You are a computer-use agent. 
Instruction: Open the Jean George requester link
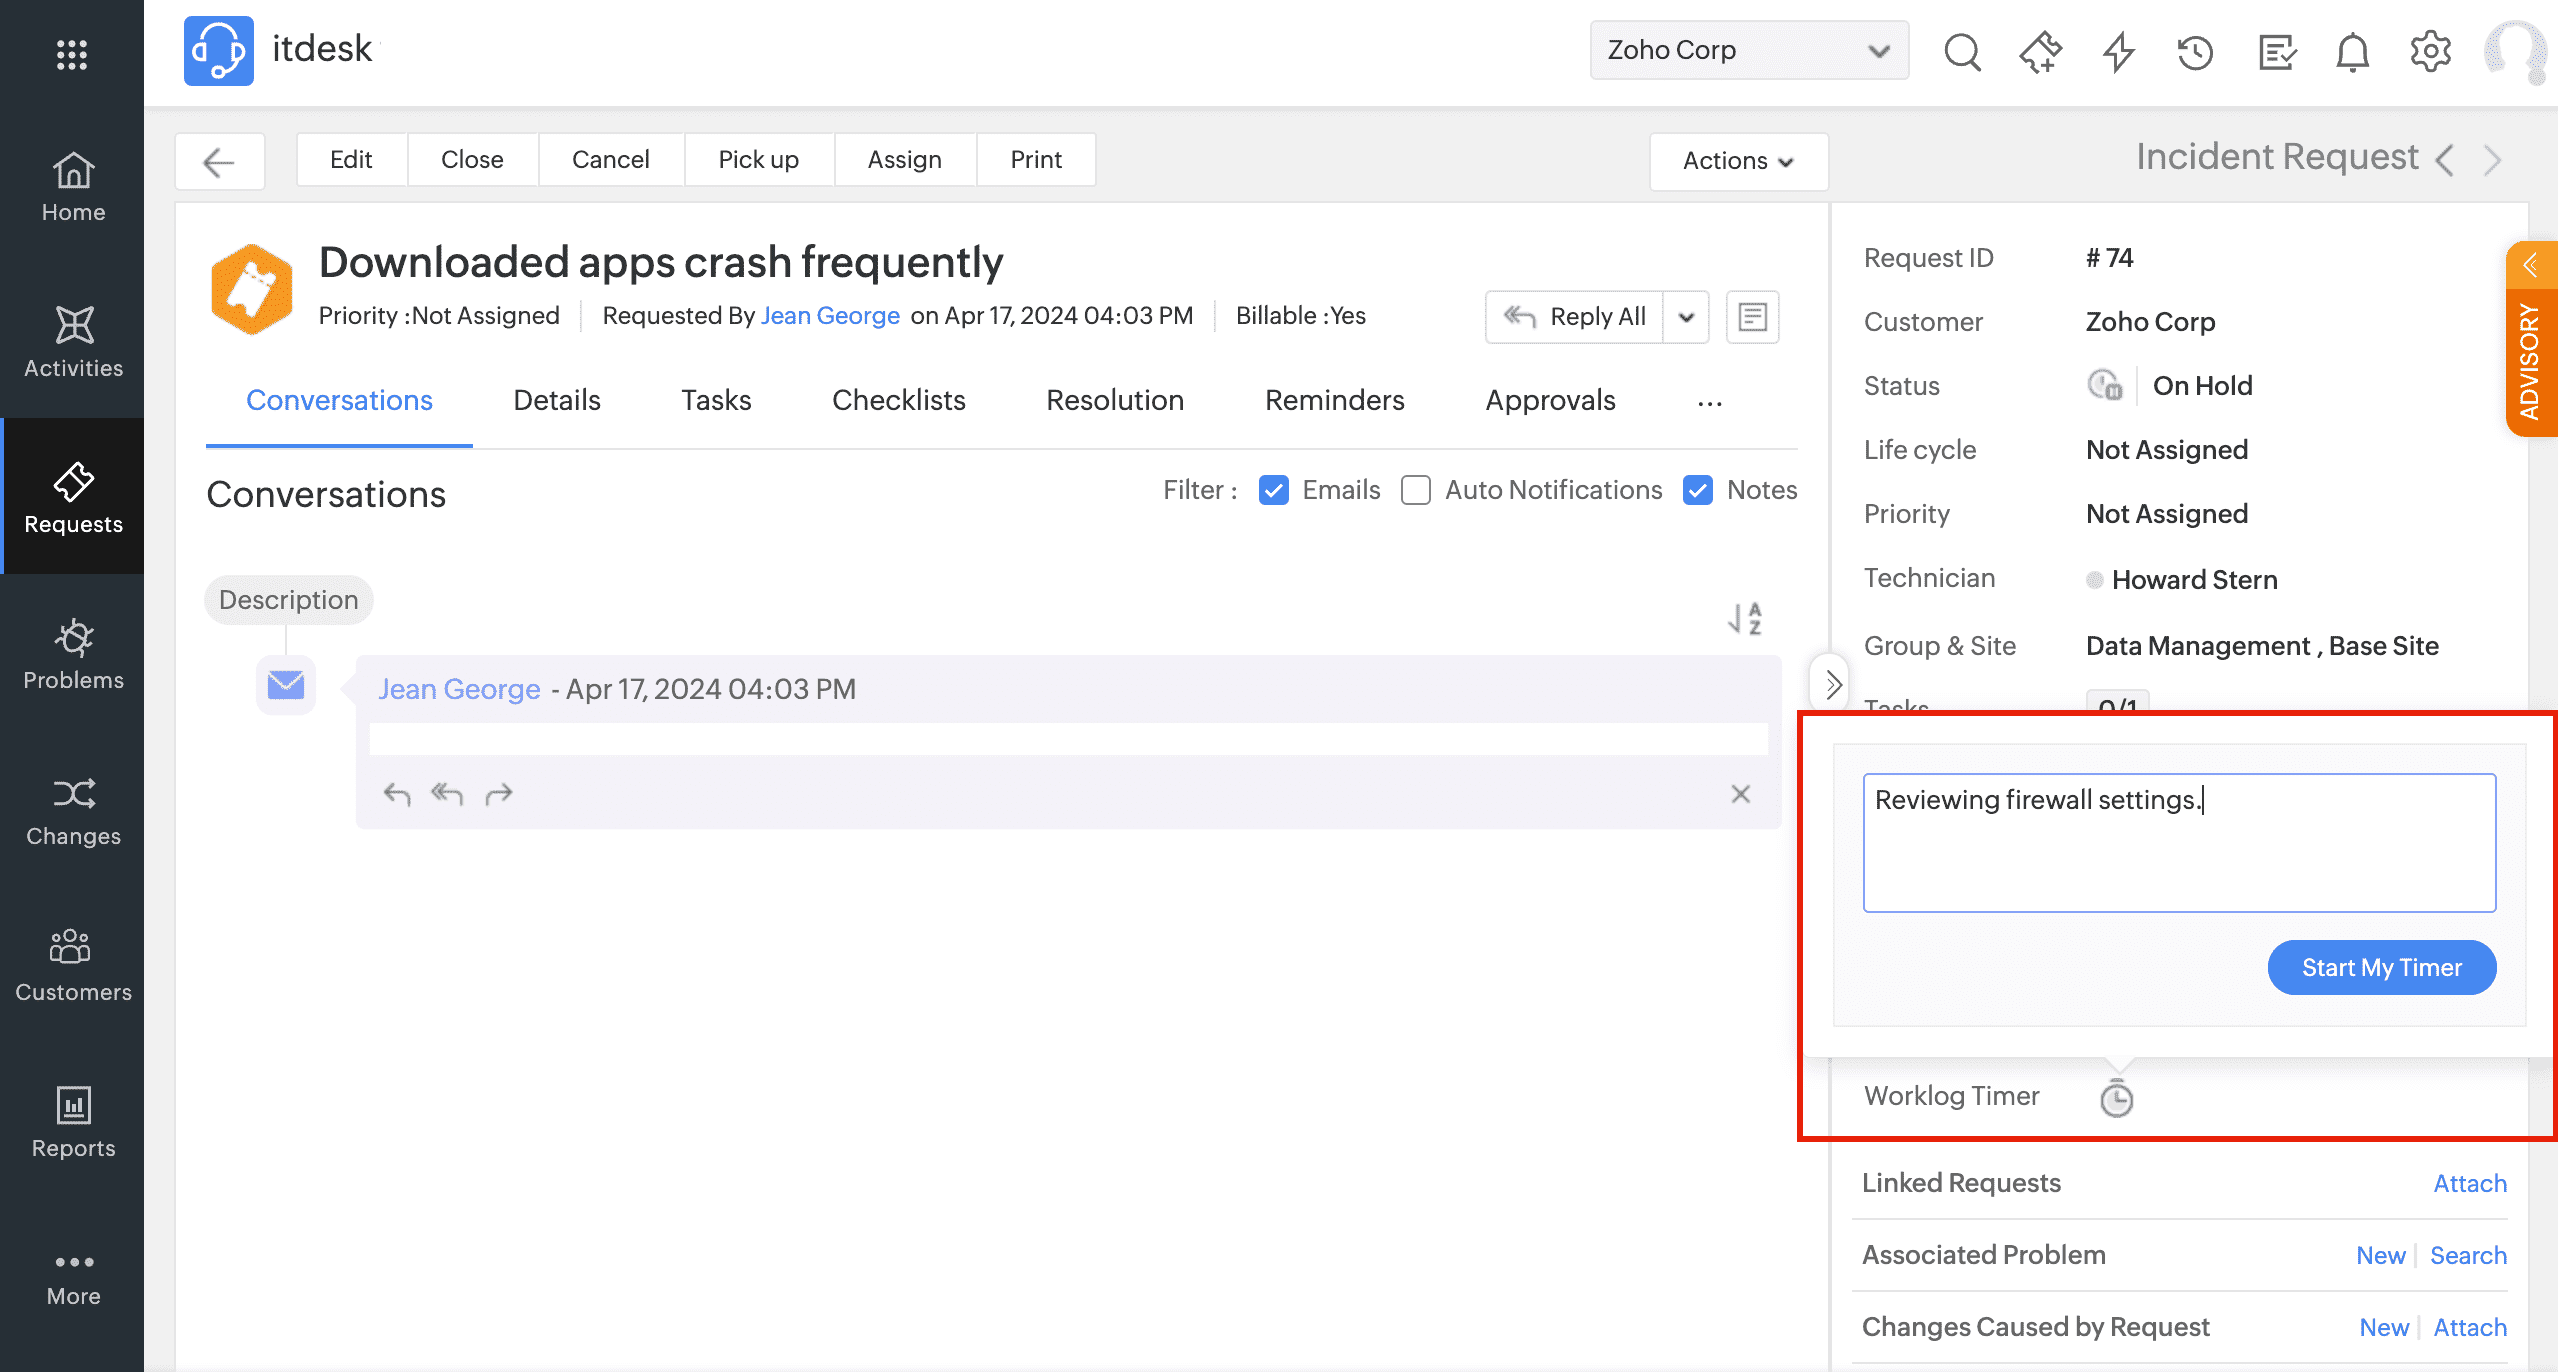point(829,316)
